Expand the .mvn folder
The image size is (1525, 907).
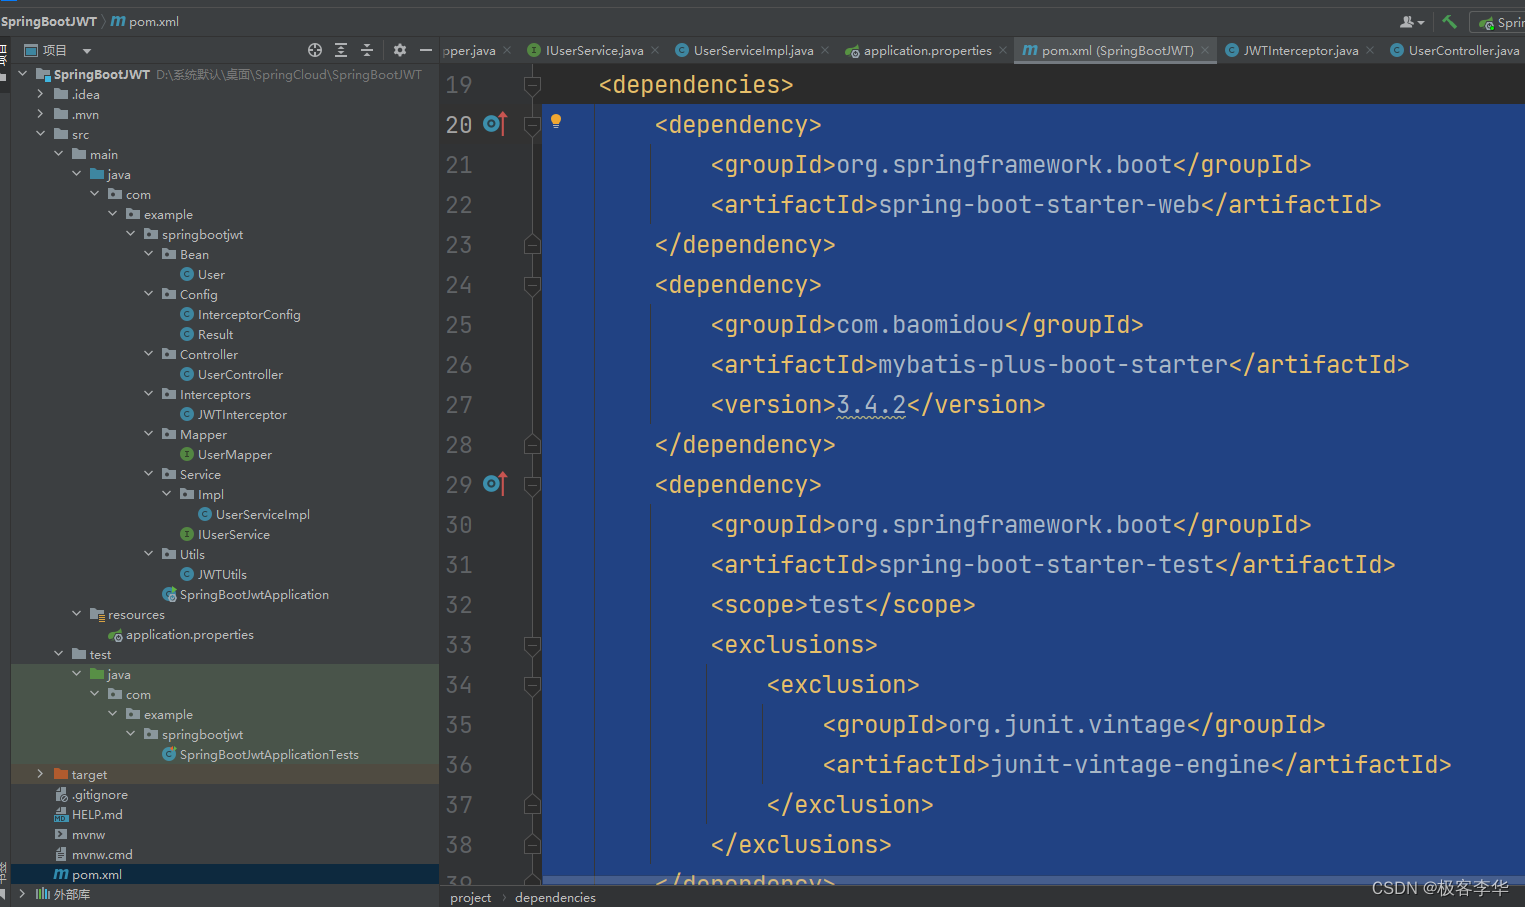tap(40, 114)
